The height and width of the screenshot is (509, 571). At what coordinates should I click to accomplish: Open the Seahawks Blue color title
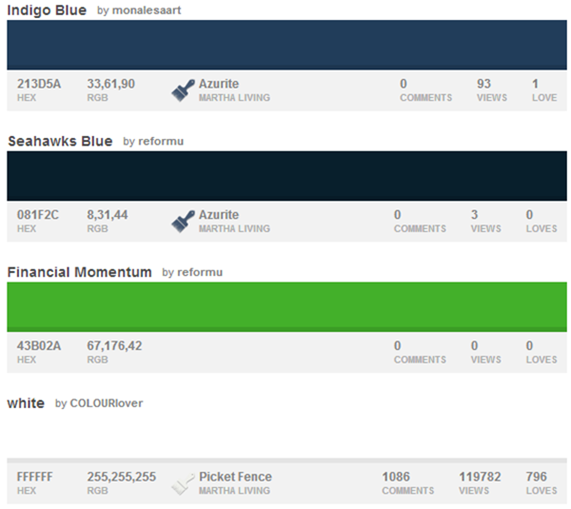(x=60, y=141)
